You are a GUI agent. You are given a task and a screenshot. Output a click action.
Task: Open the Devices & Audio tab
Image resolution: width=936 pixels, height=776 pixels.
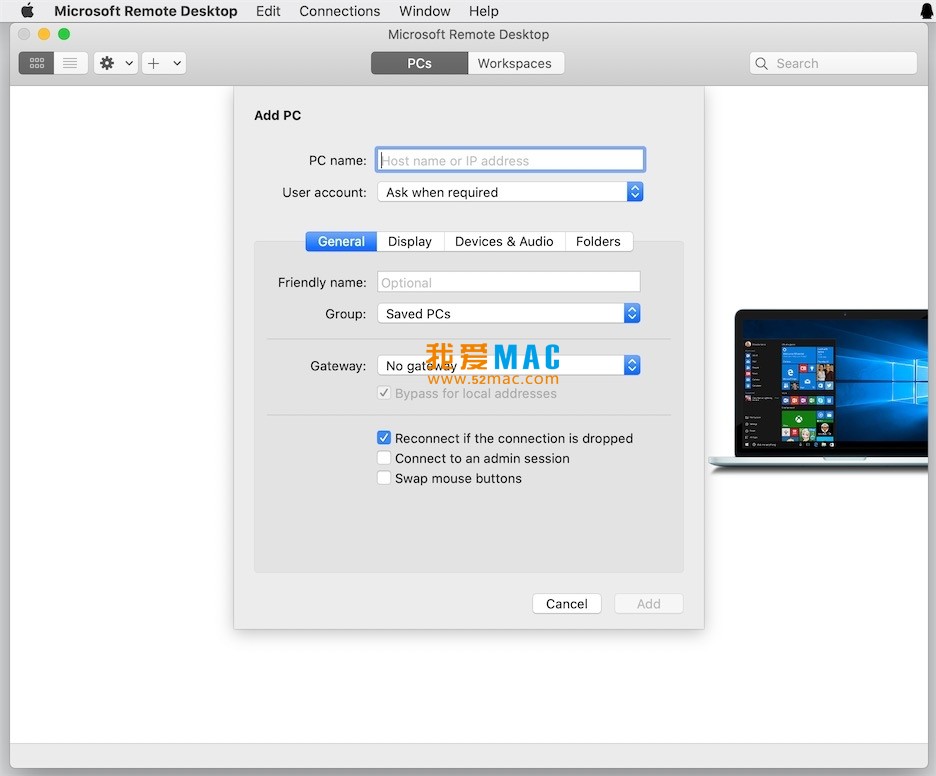(x=504, y=241)
